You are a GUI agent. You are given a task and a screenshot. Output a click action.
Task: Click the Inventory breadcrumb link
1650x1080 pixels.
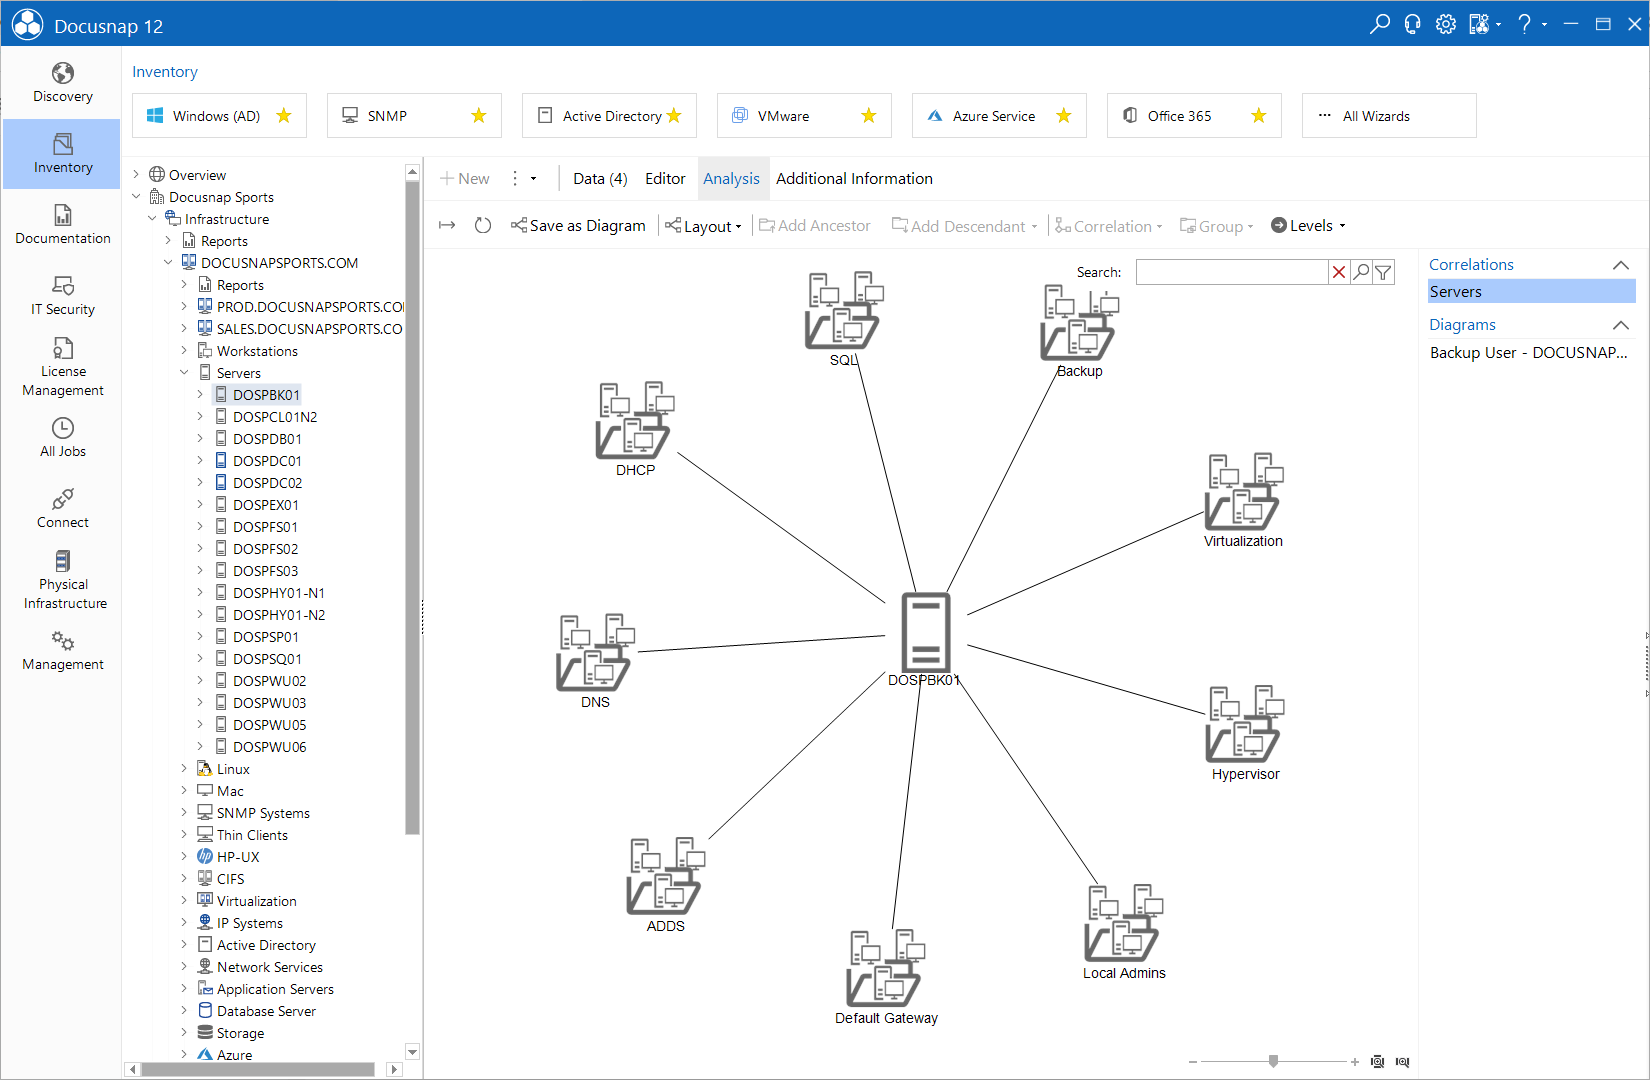coord(165,72)
